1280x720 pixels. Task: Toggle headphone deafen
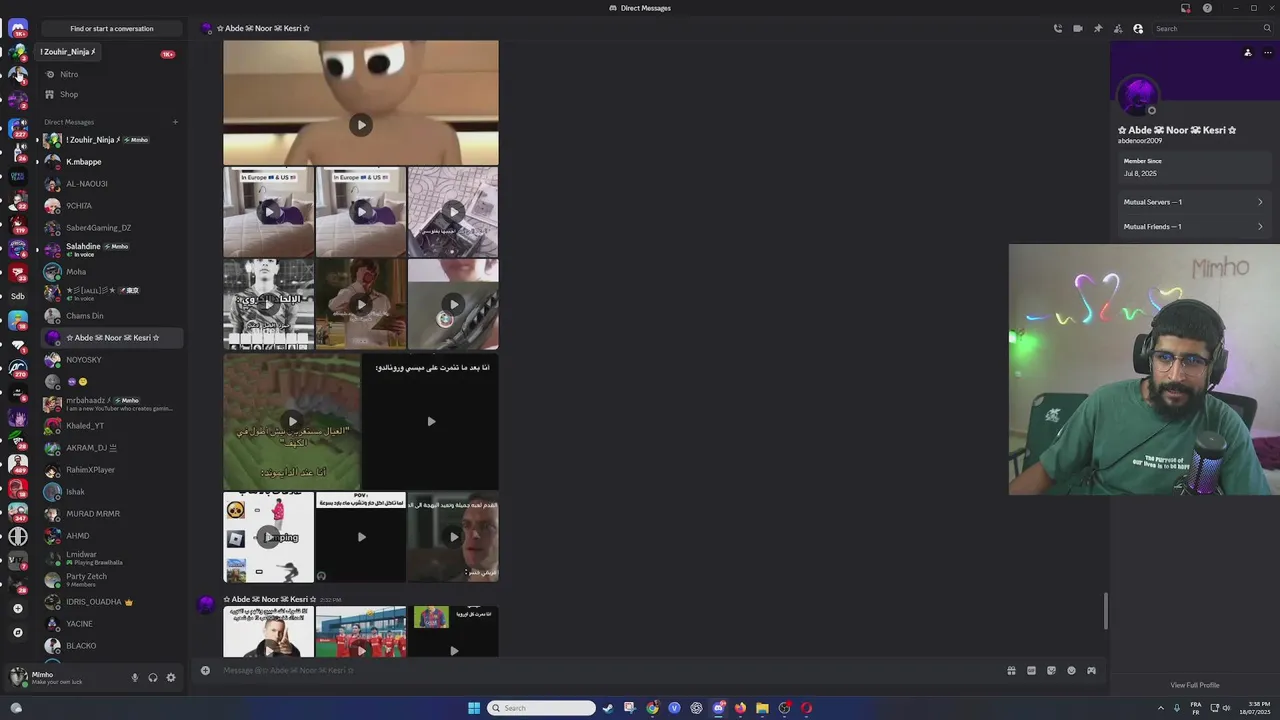point(153,678)
